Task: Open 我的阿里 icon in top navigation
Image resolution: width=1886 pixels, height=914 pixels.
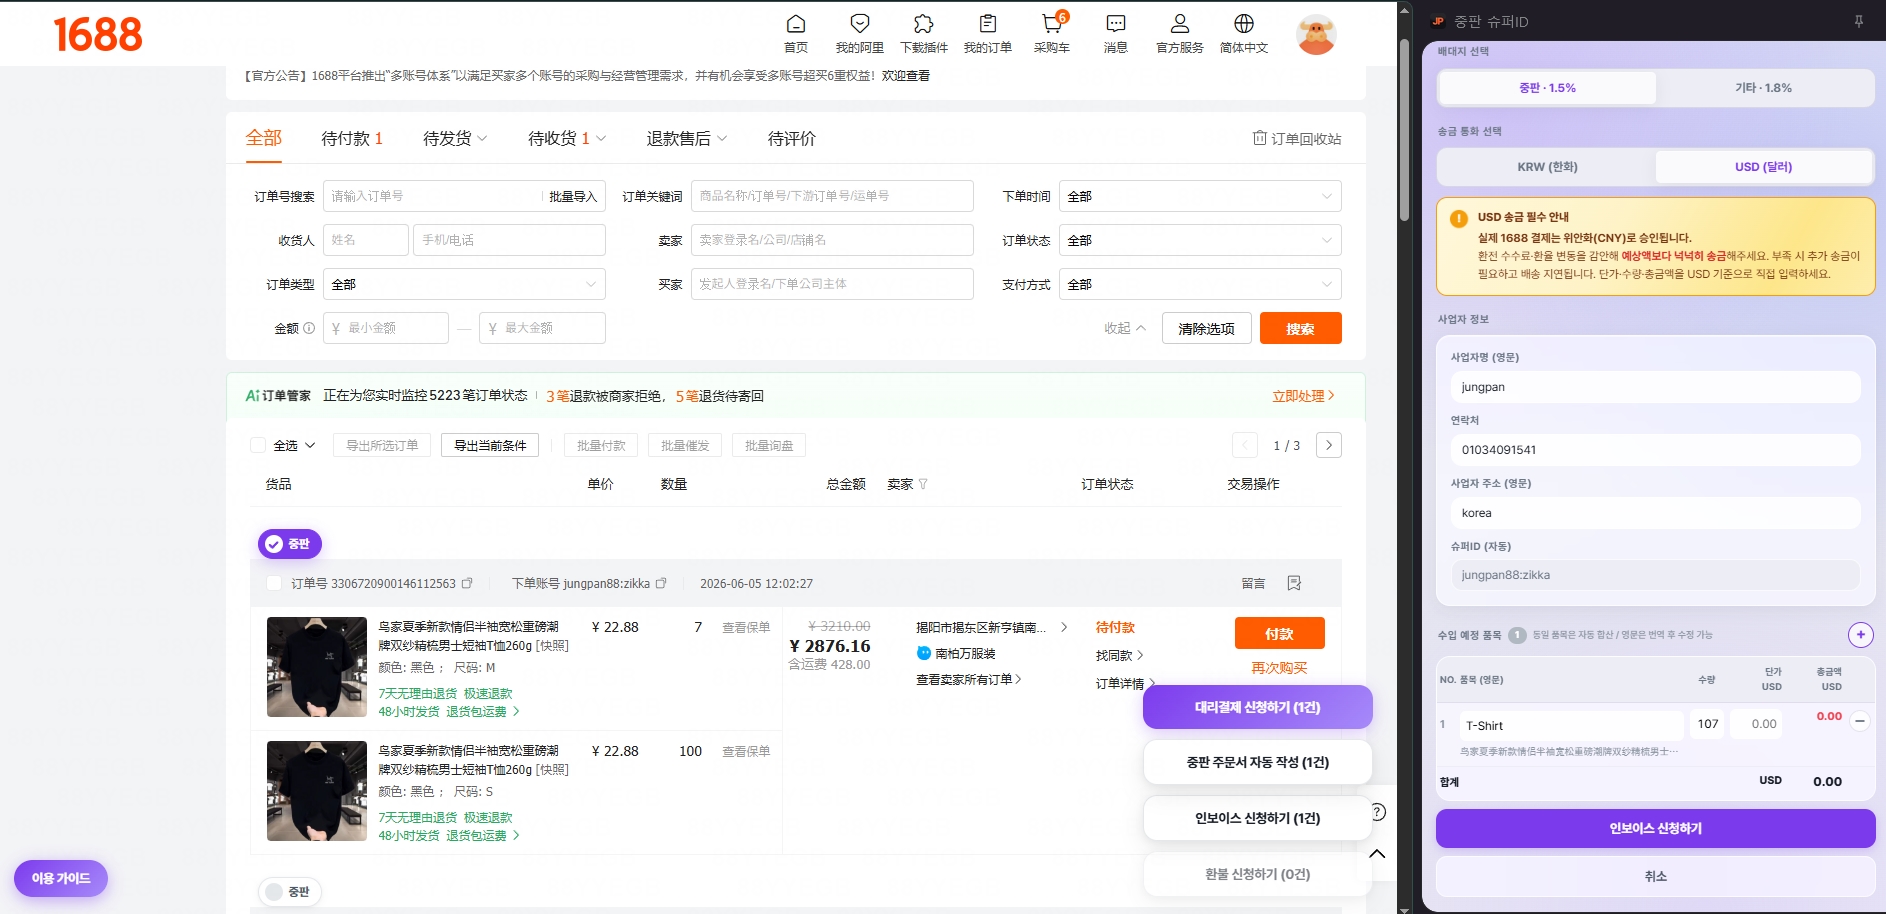Action: click(x=860, y=24)
